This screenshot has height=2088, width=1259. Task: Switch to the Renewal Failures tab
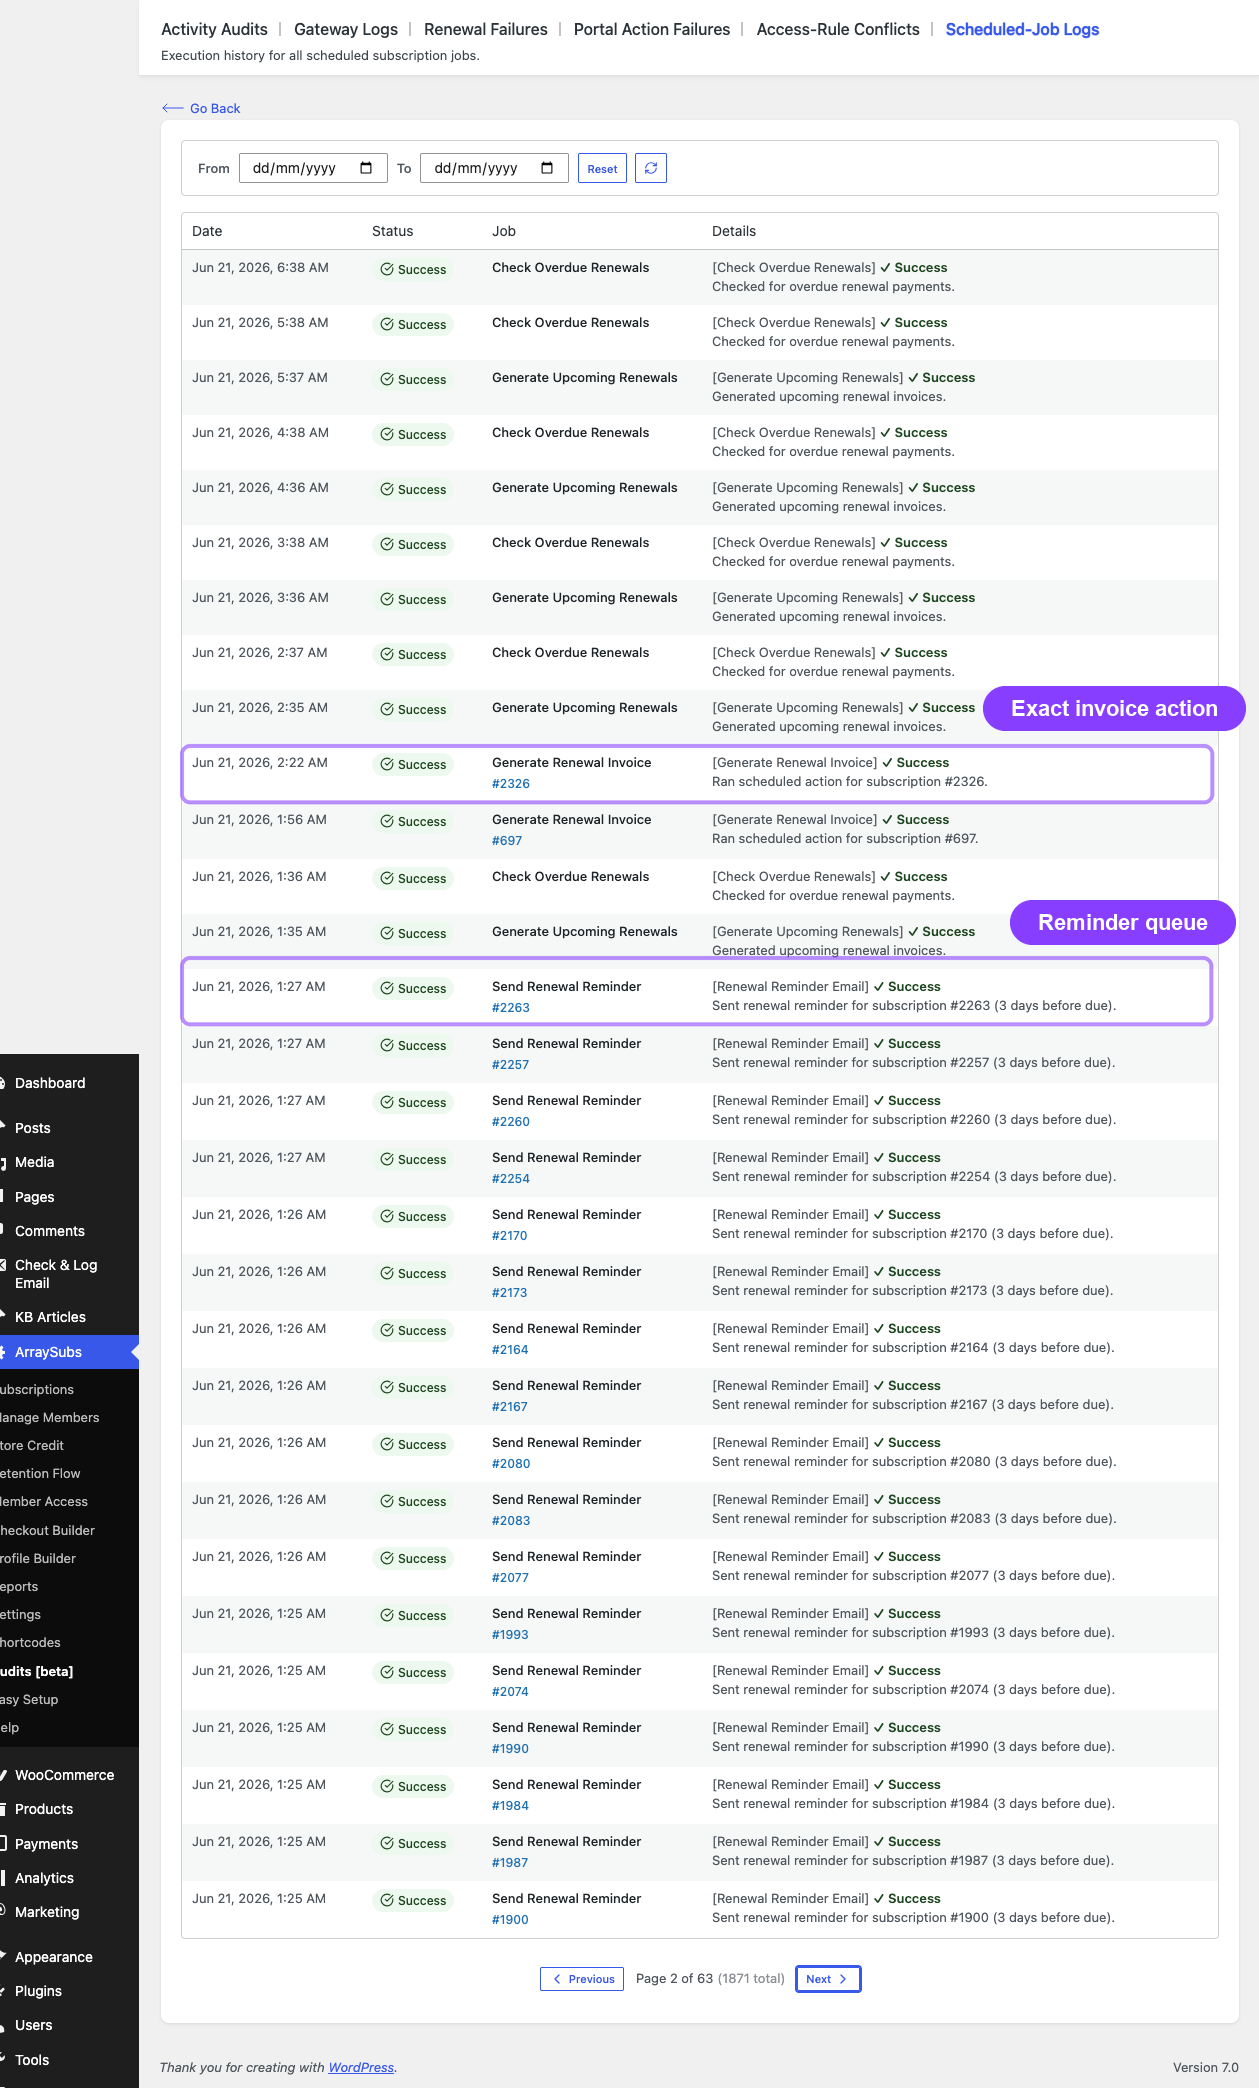486,29
